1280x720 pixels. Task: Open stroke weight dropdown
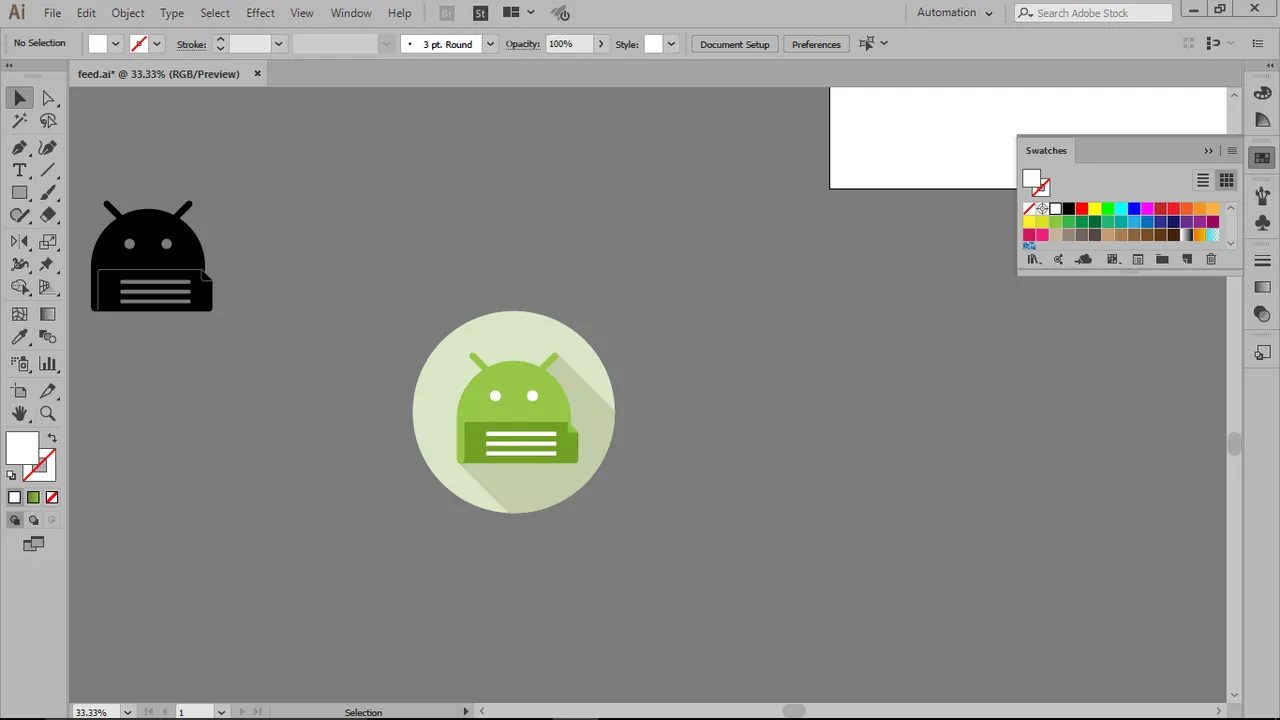click(x=278, y=44)
